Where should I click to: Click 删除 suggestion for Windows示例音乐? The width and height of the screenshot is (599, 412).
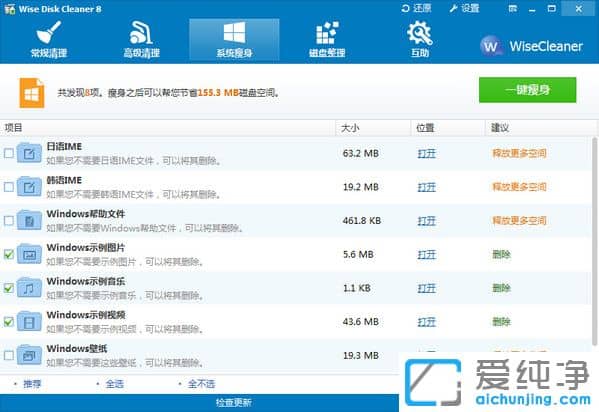[x=501, y=288]
